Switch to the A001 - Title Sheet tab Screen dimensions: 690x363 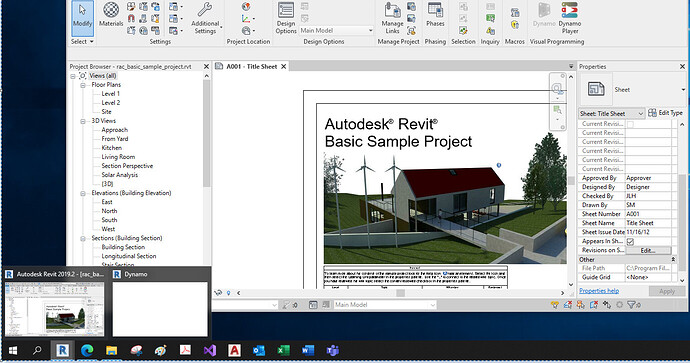pyautogui.click(x=251, y=66)
